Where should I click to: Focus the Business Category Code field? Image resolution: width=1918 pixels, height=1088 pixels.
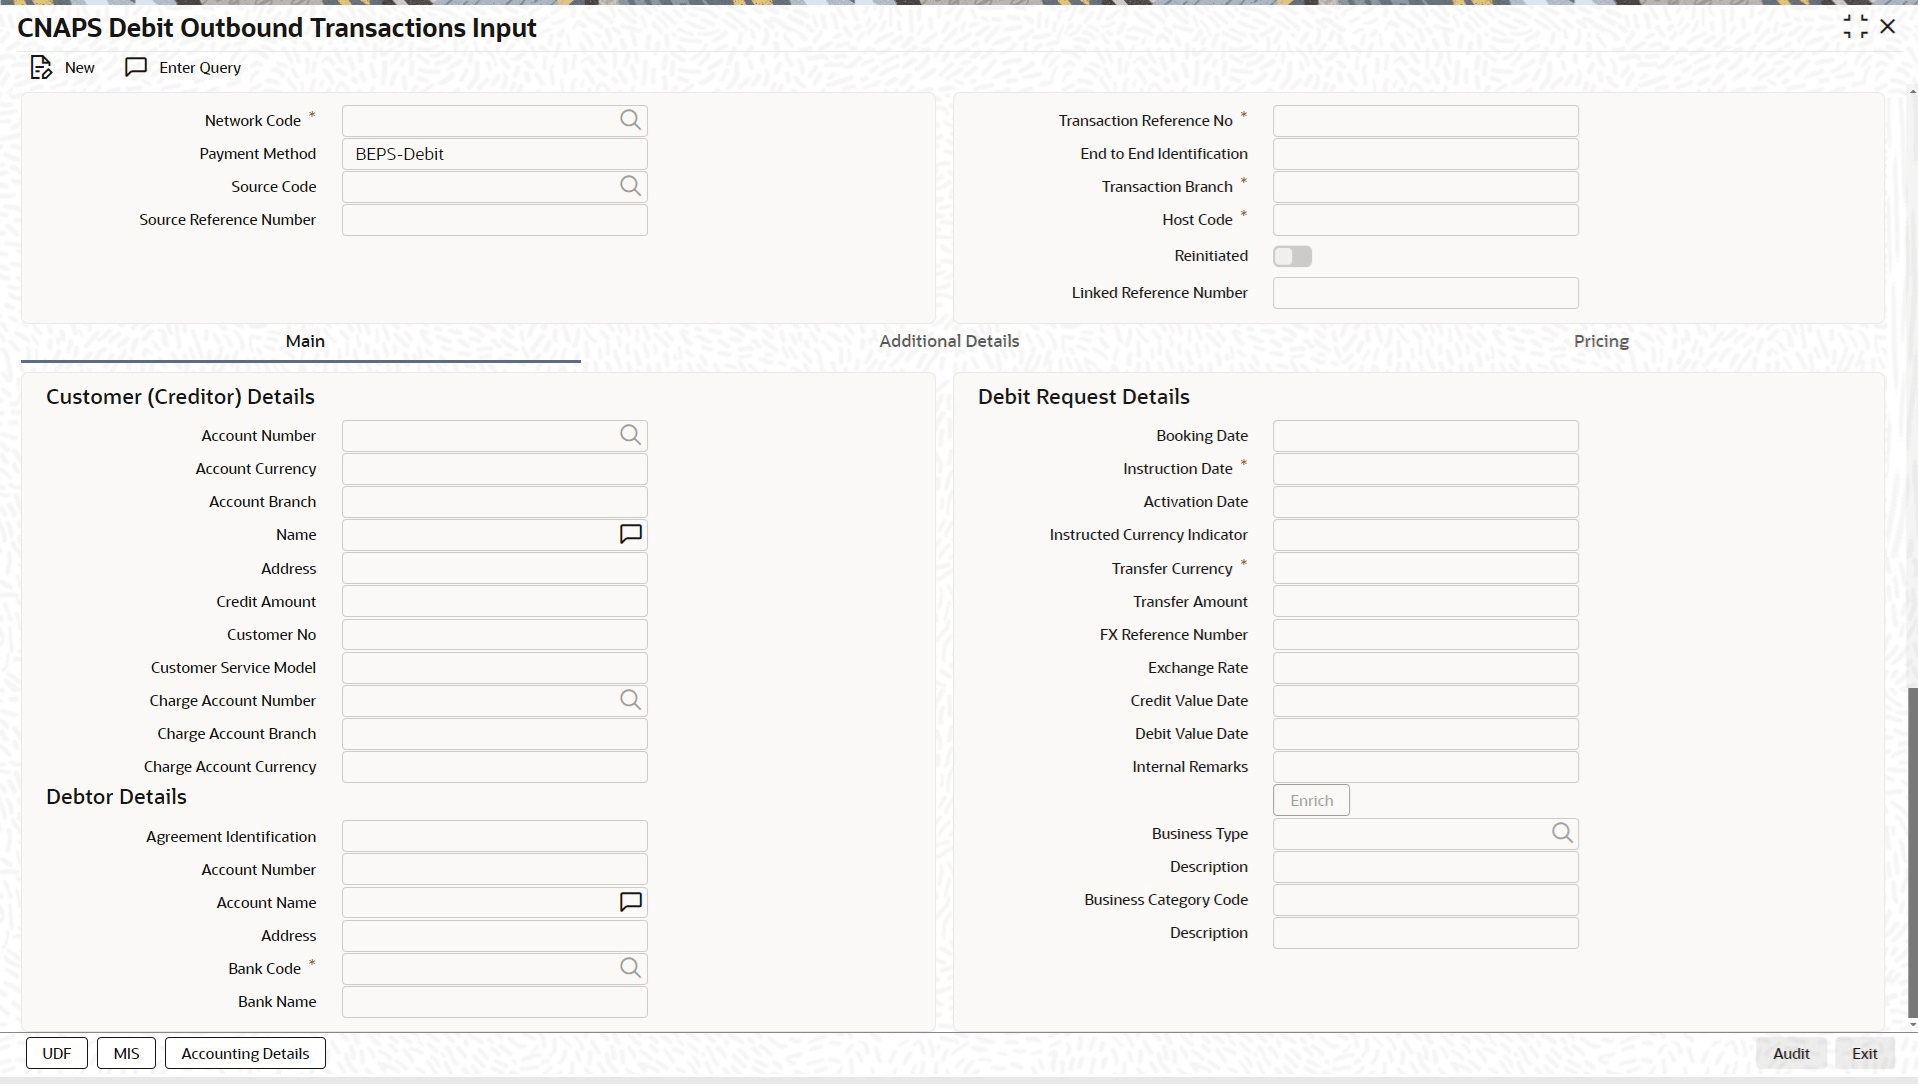[x=1426, y=900]
